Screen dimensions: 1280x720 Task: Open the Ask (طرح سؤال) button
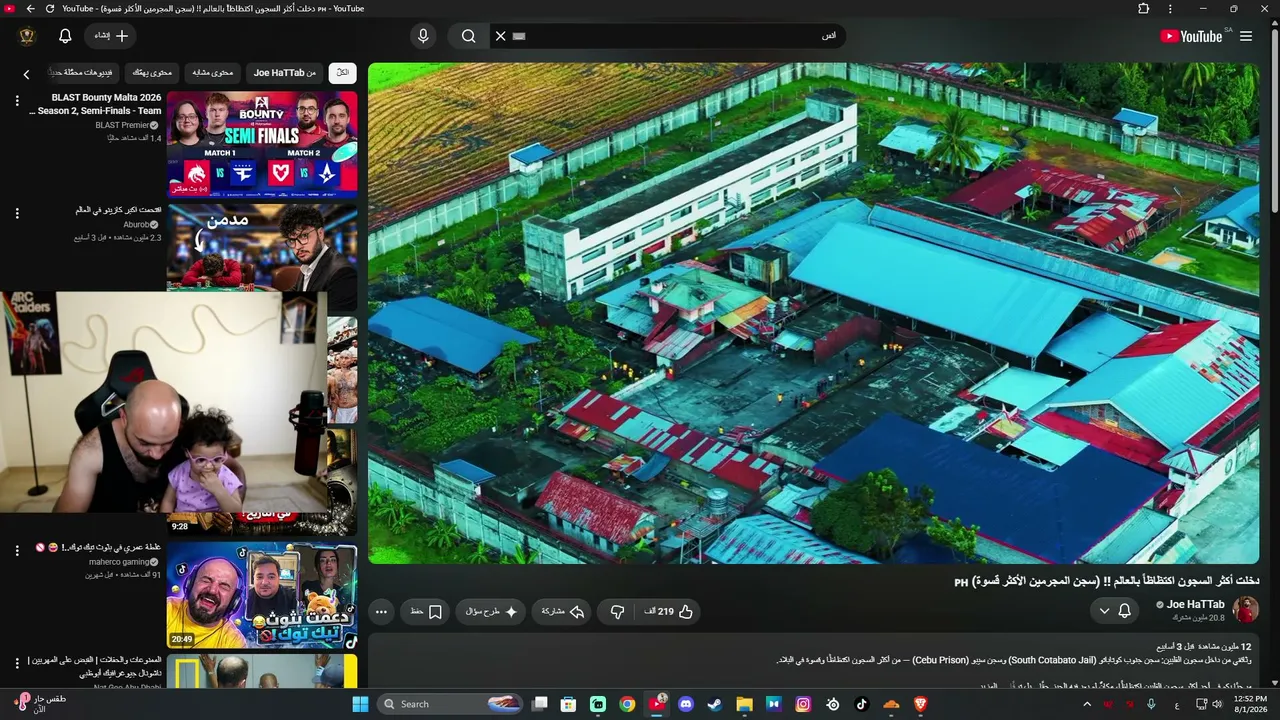point(491,611)
